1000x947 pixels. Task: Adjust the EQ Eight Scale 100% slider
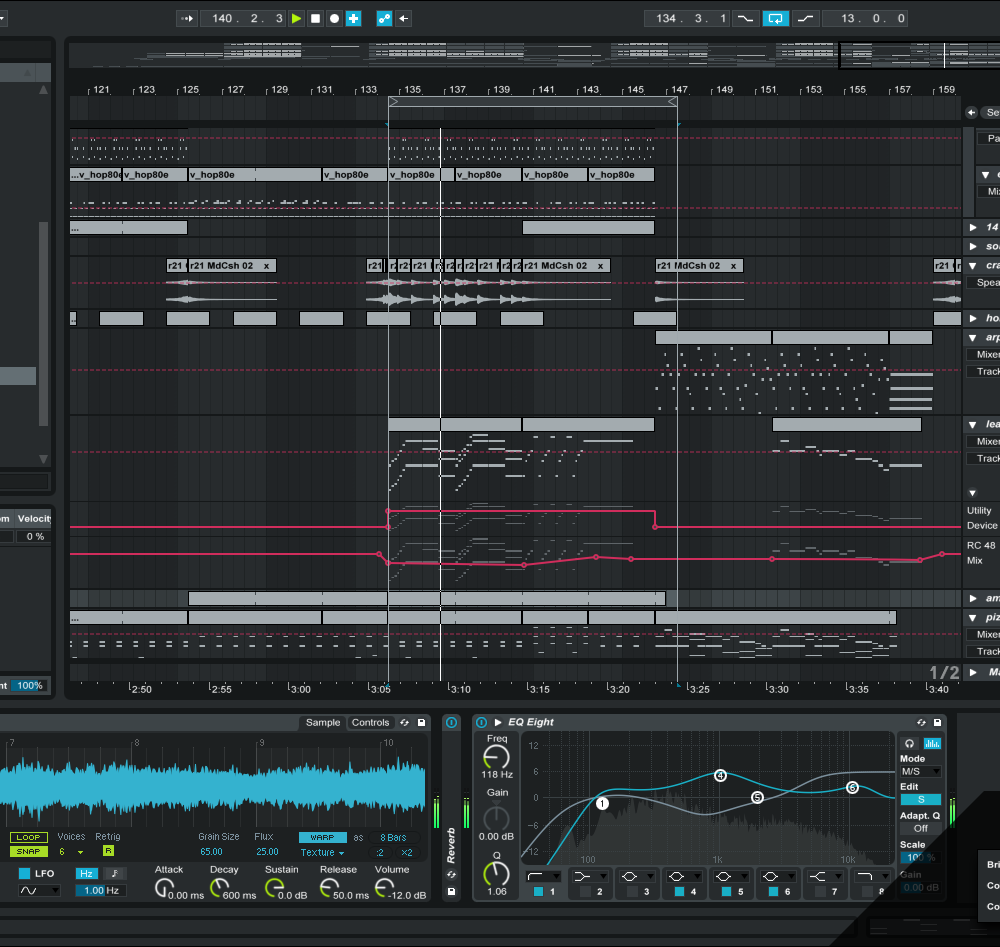(920, 858)
